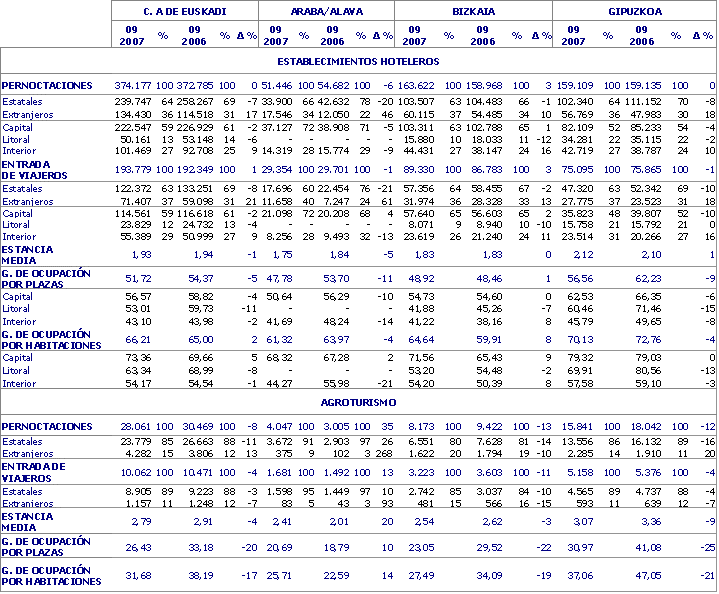Select PERNOCTACIONES row label in the hoteleros section
The width and height of the screenshot is (719, 594).
tap(47, 86)
